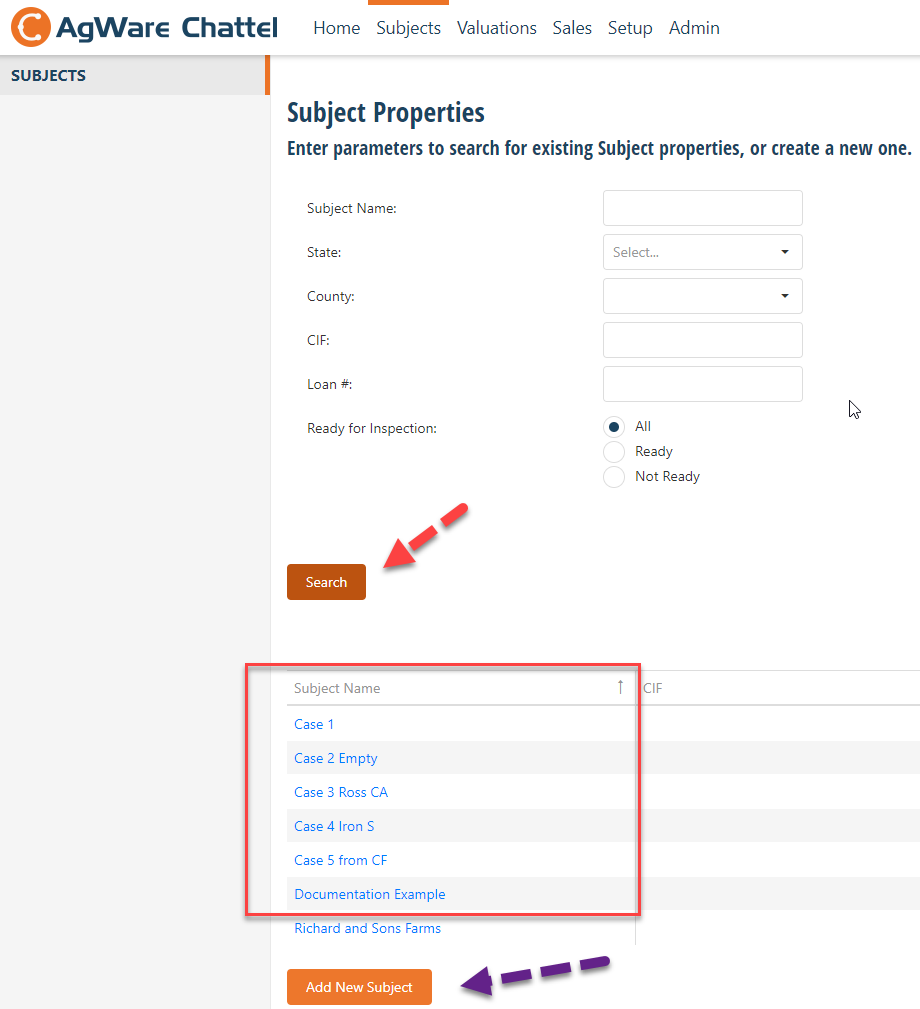Open the State dropdown
Viewport: 920px width, 1009px height.
(x=703, y=252)
